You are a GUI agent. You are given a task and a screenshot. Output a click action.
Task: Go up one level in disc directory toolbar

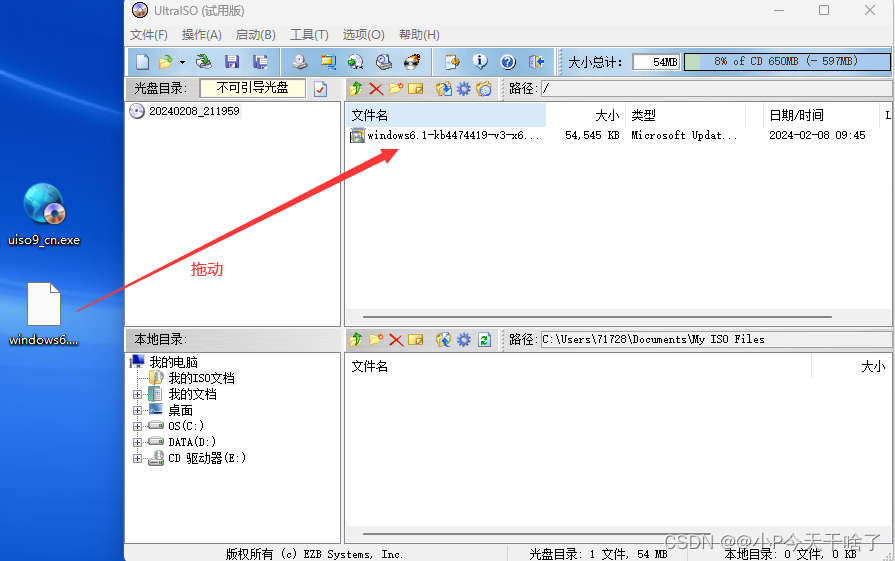(356, 88)
